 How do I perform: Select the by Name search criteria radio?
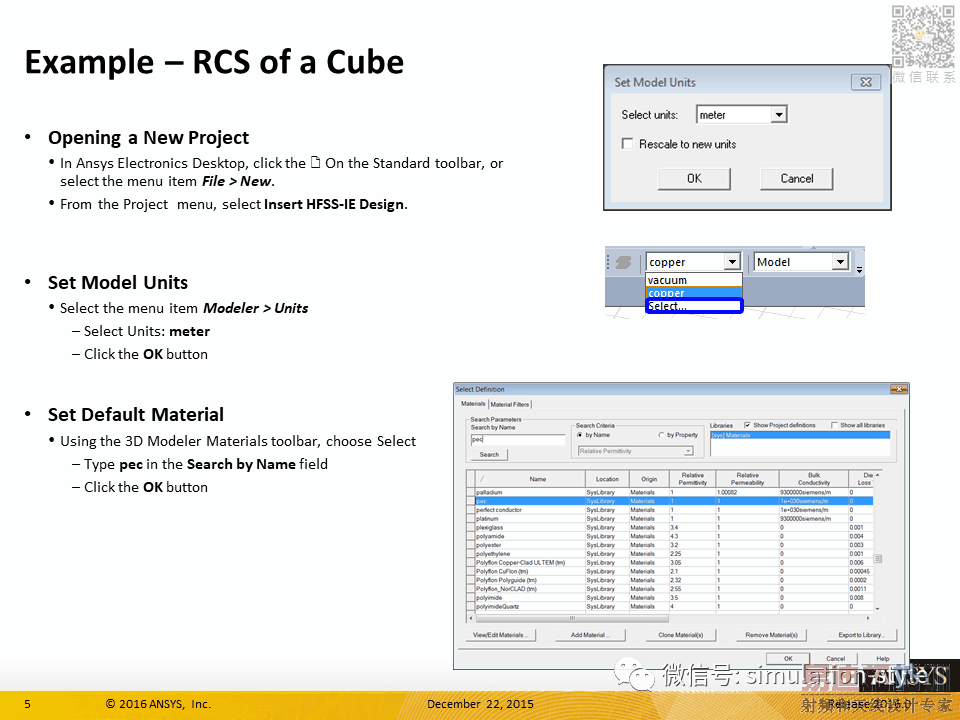tap(580, 435)
